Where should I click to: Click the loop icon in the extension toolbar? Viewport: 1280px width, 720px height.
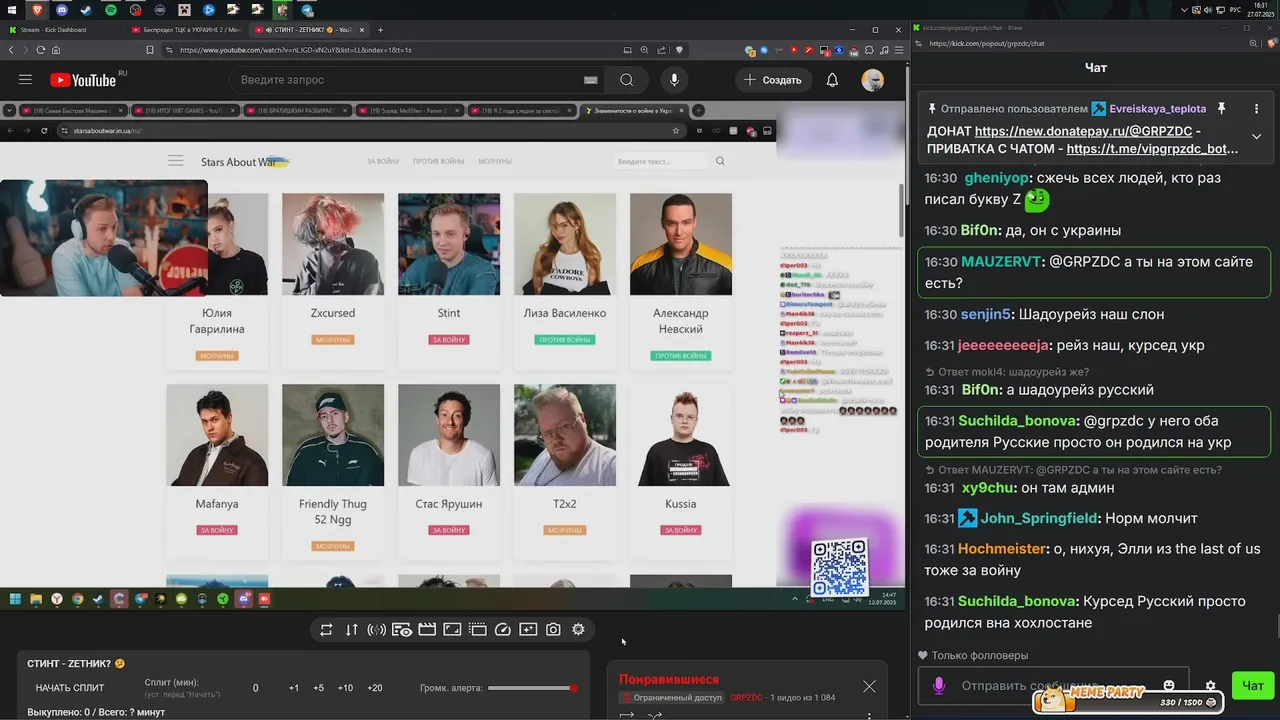coord(326,629)
